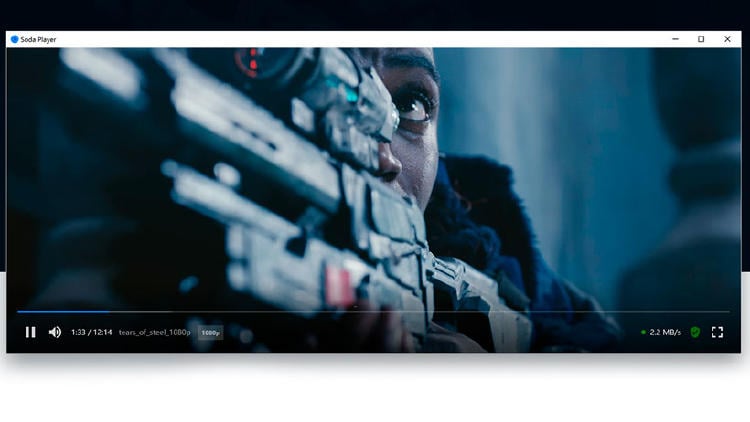Jump near the end of the seek bar

720,312
